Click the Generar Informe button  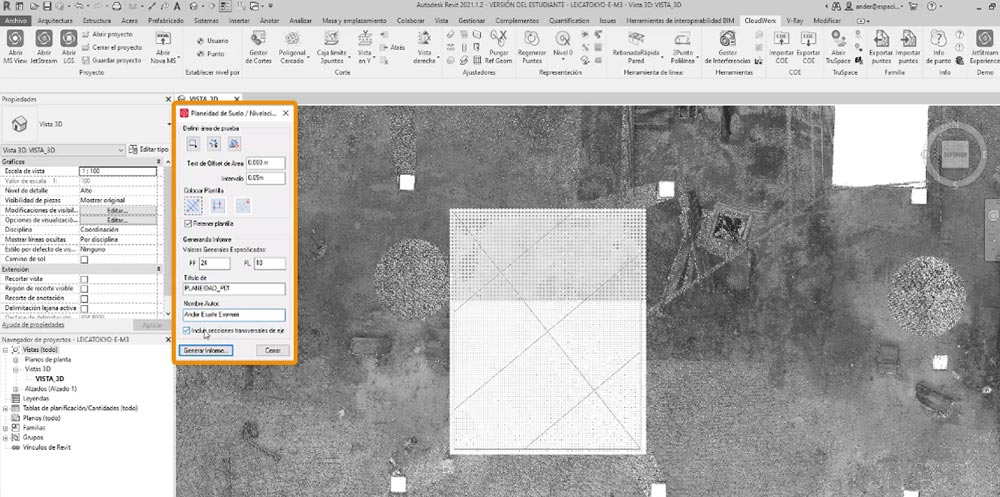click(x=207, y=351)
